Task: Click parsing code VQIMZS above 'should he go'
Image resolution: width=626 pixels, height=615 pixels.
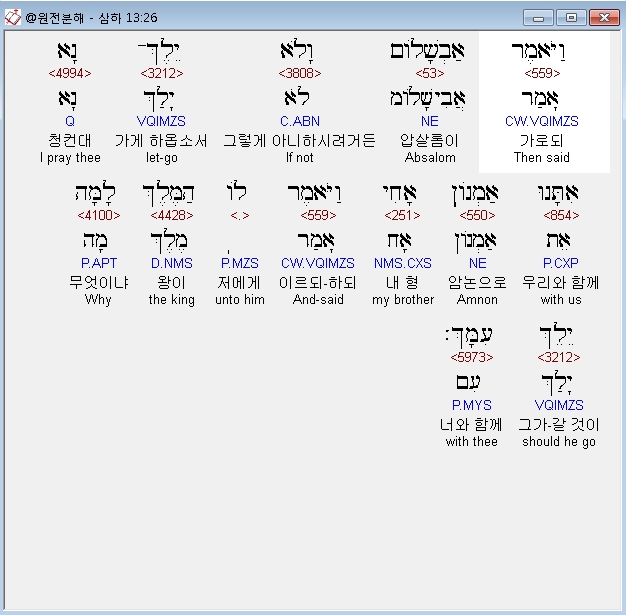Action: (559, 405)
